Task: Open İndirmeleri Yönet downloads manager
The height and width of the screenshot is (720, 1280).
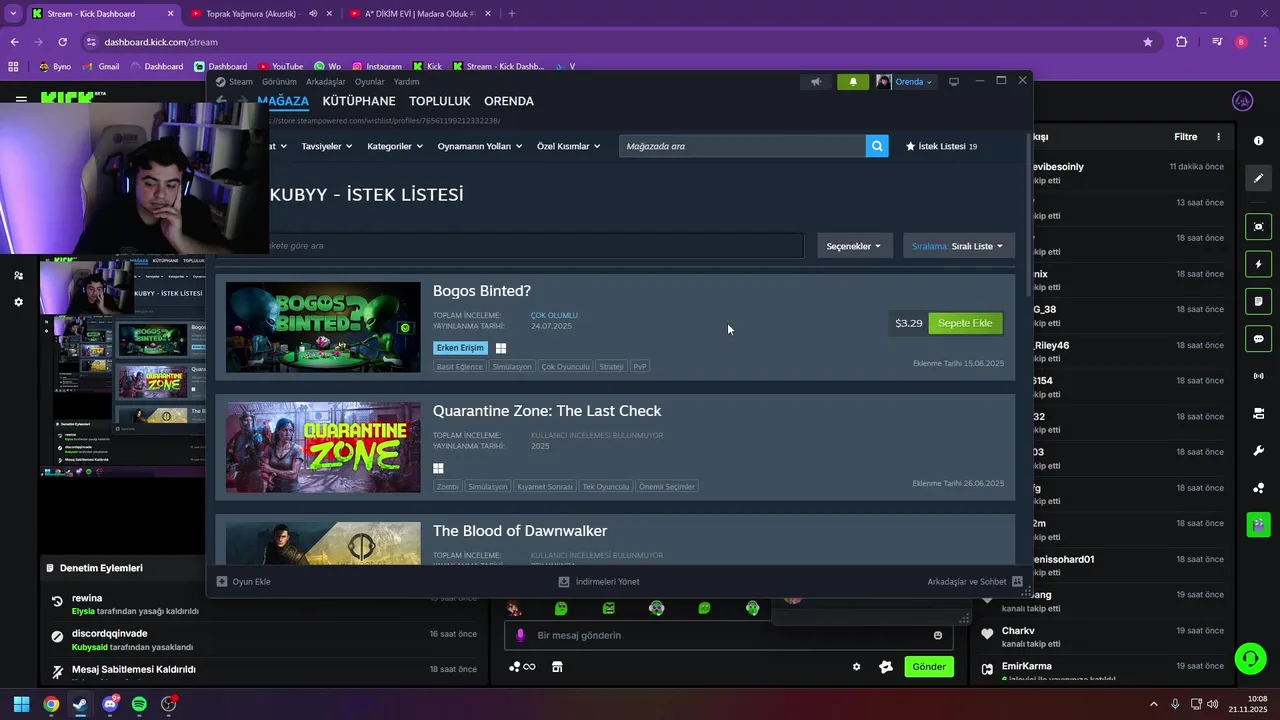Action: pos(599,582)
